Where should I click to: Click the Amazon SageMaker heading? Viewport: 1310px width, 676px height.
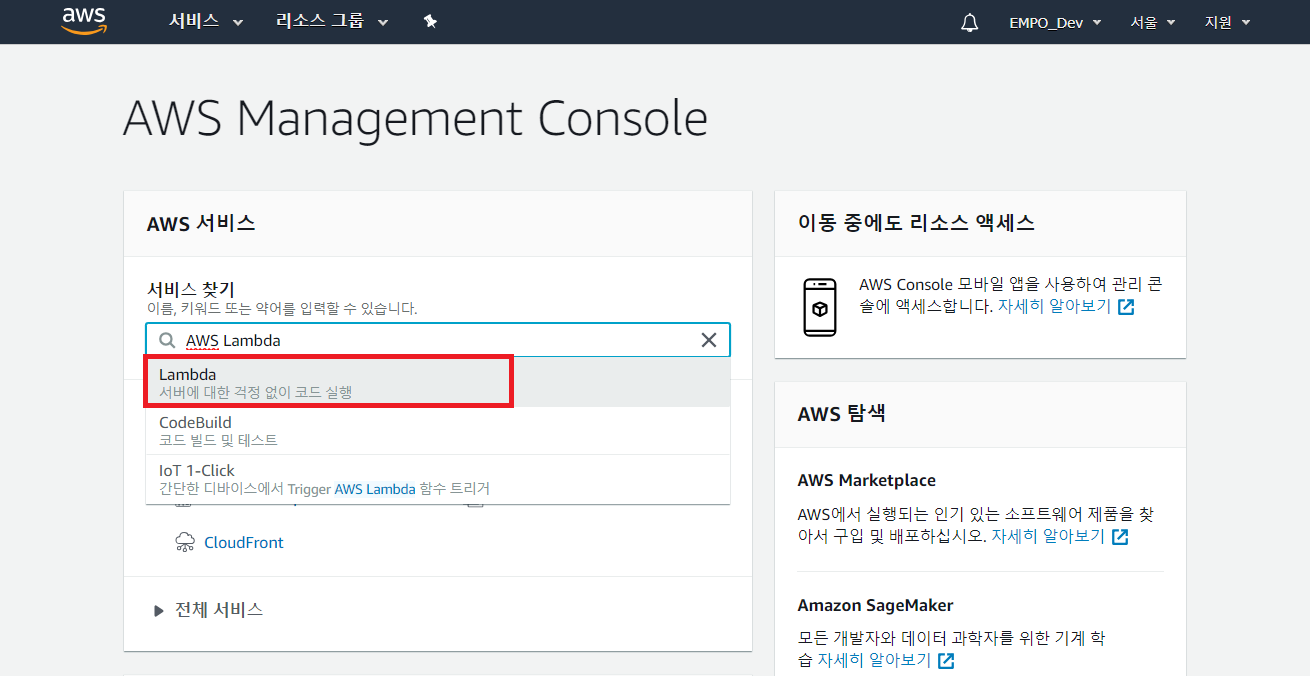click(x=875, y=605)
